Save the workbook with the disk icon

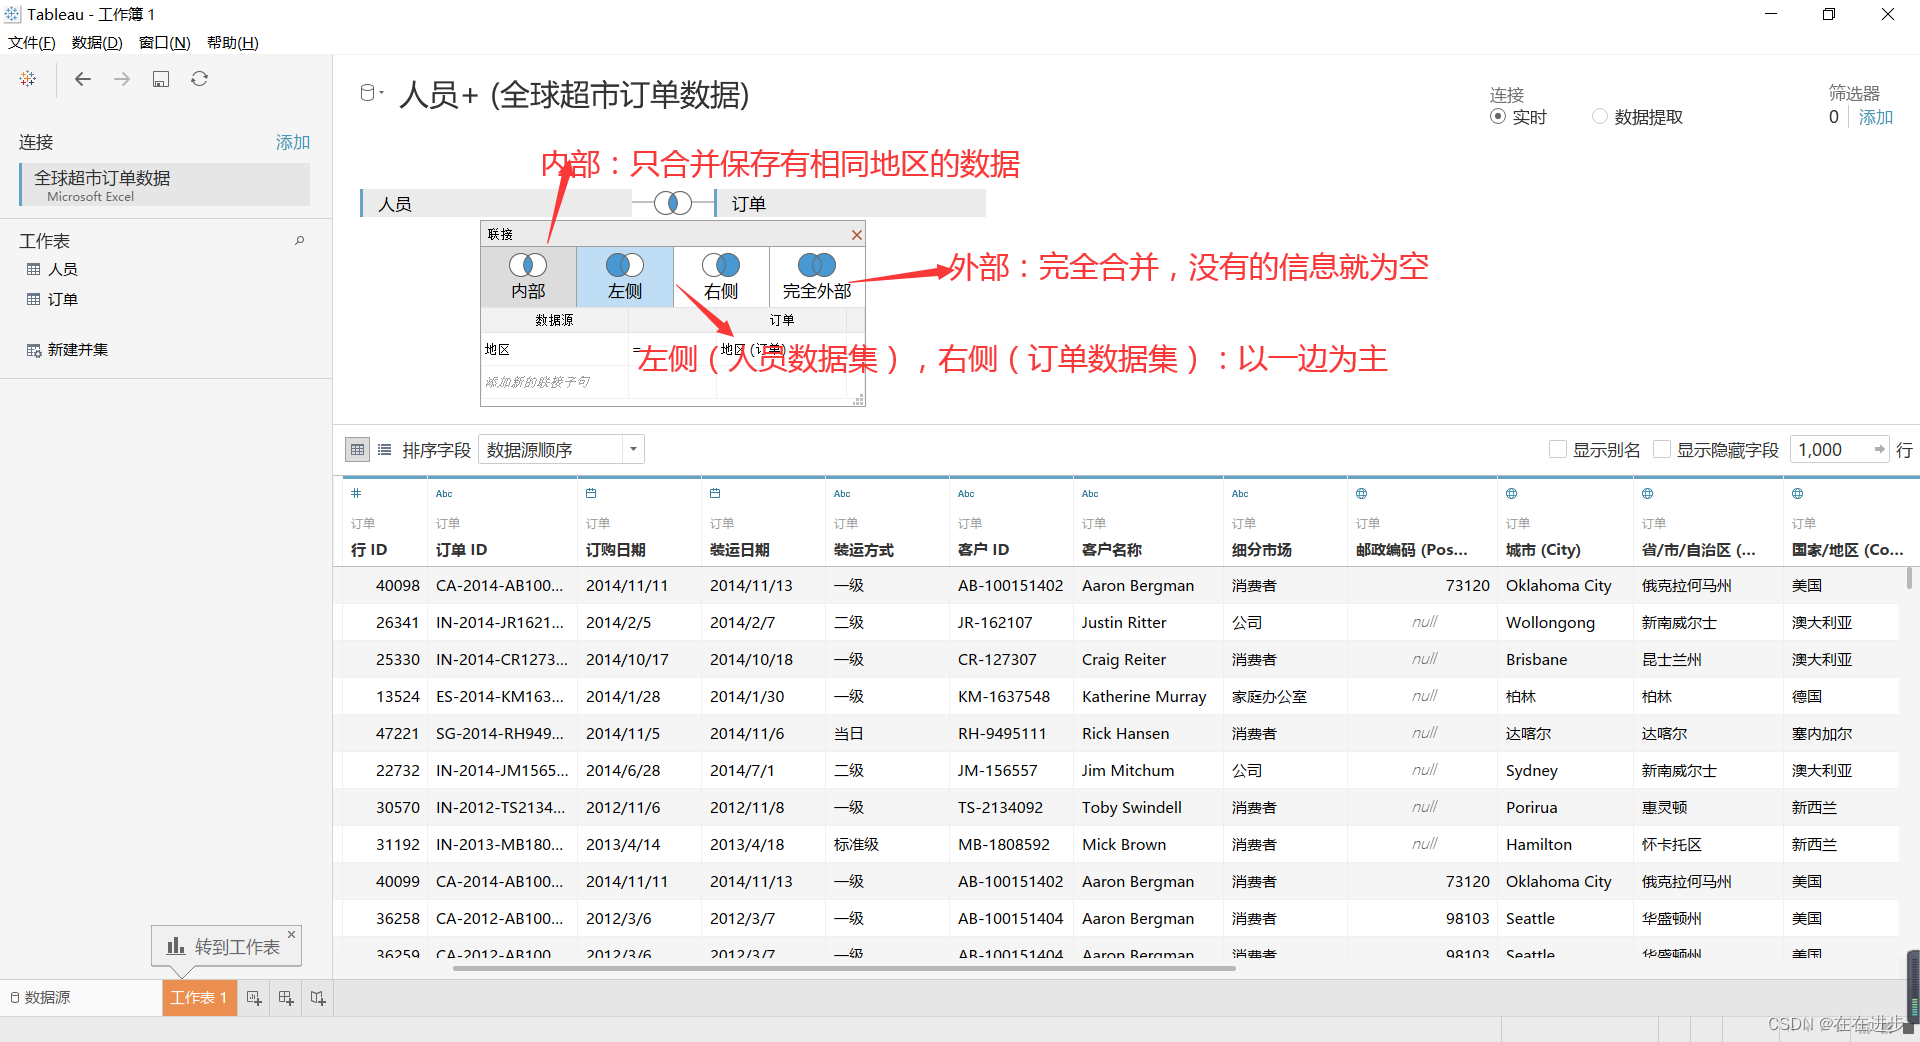click(x=161, y=79)
